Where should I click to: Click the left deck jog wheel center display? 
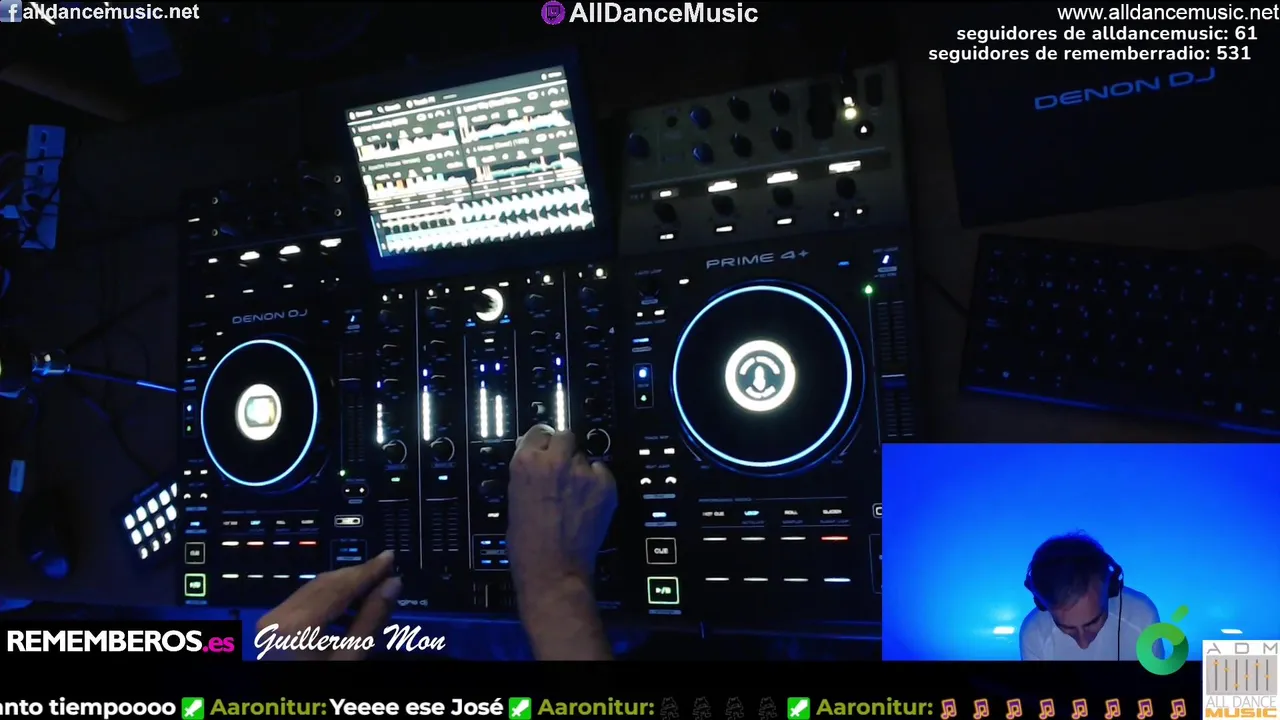(258, 412)
